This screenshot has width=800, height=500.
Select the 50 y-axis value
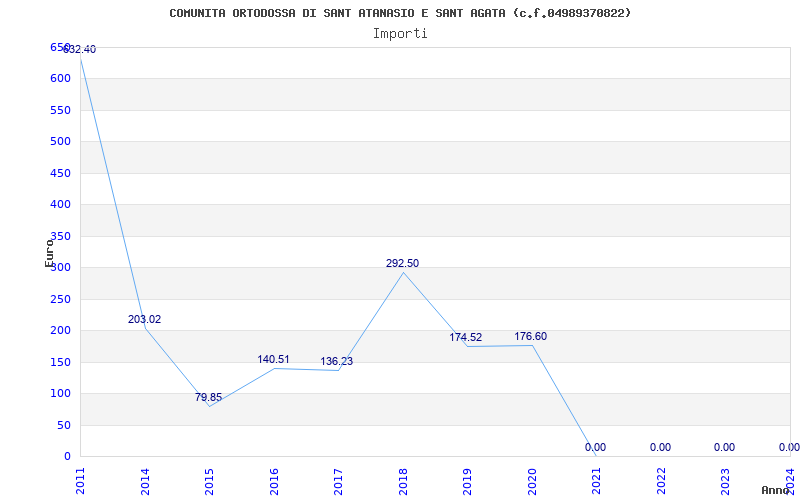click(x=64, y=426)
